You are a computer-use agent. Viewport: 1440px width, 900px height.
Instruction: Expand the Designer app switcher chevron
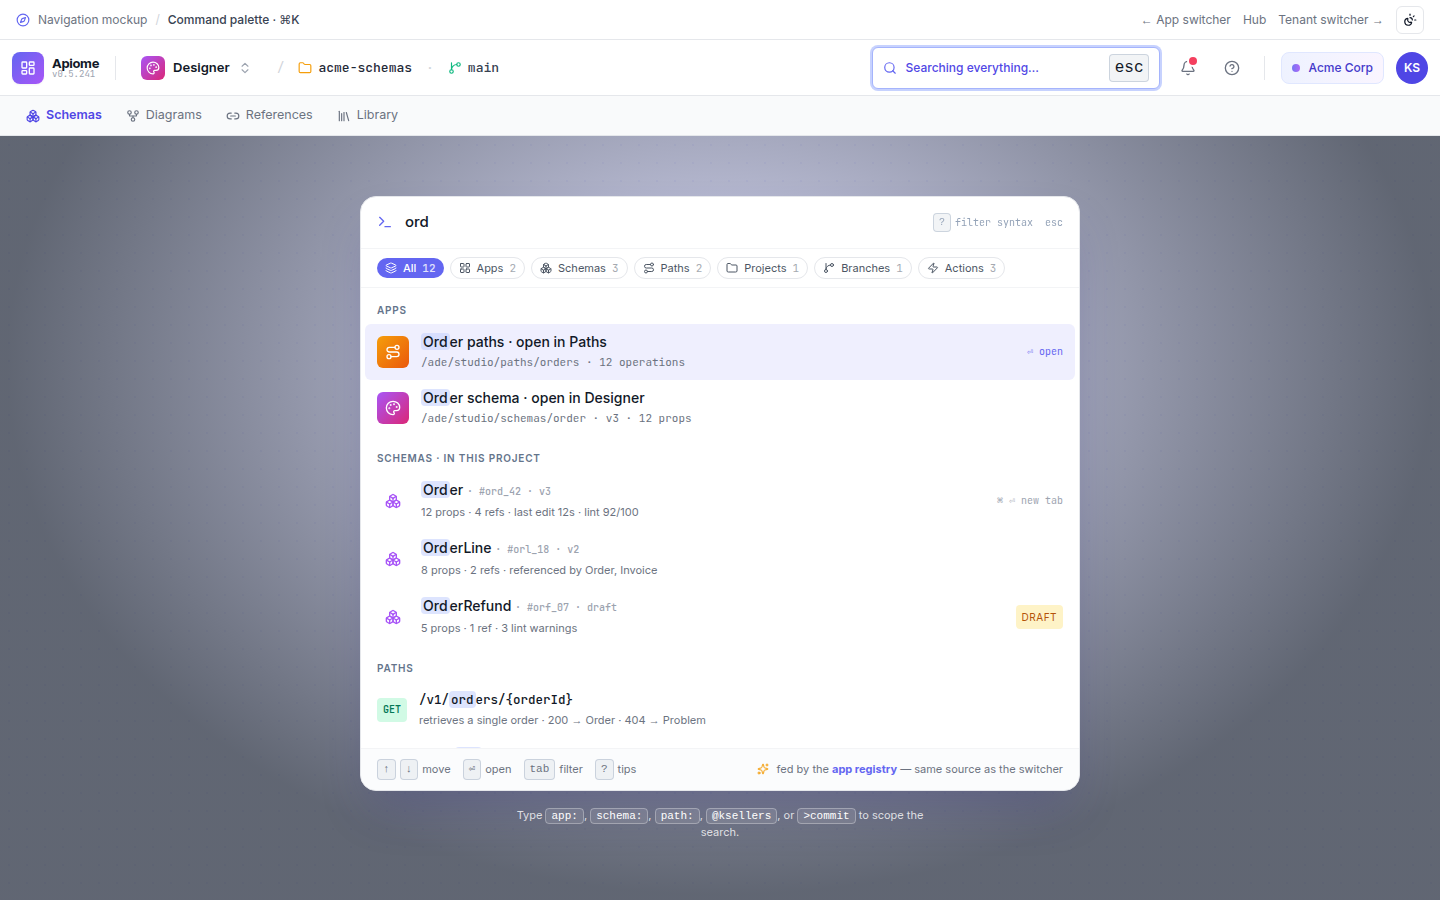(x=245, y=68)
